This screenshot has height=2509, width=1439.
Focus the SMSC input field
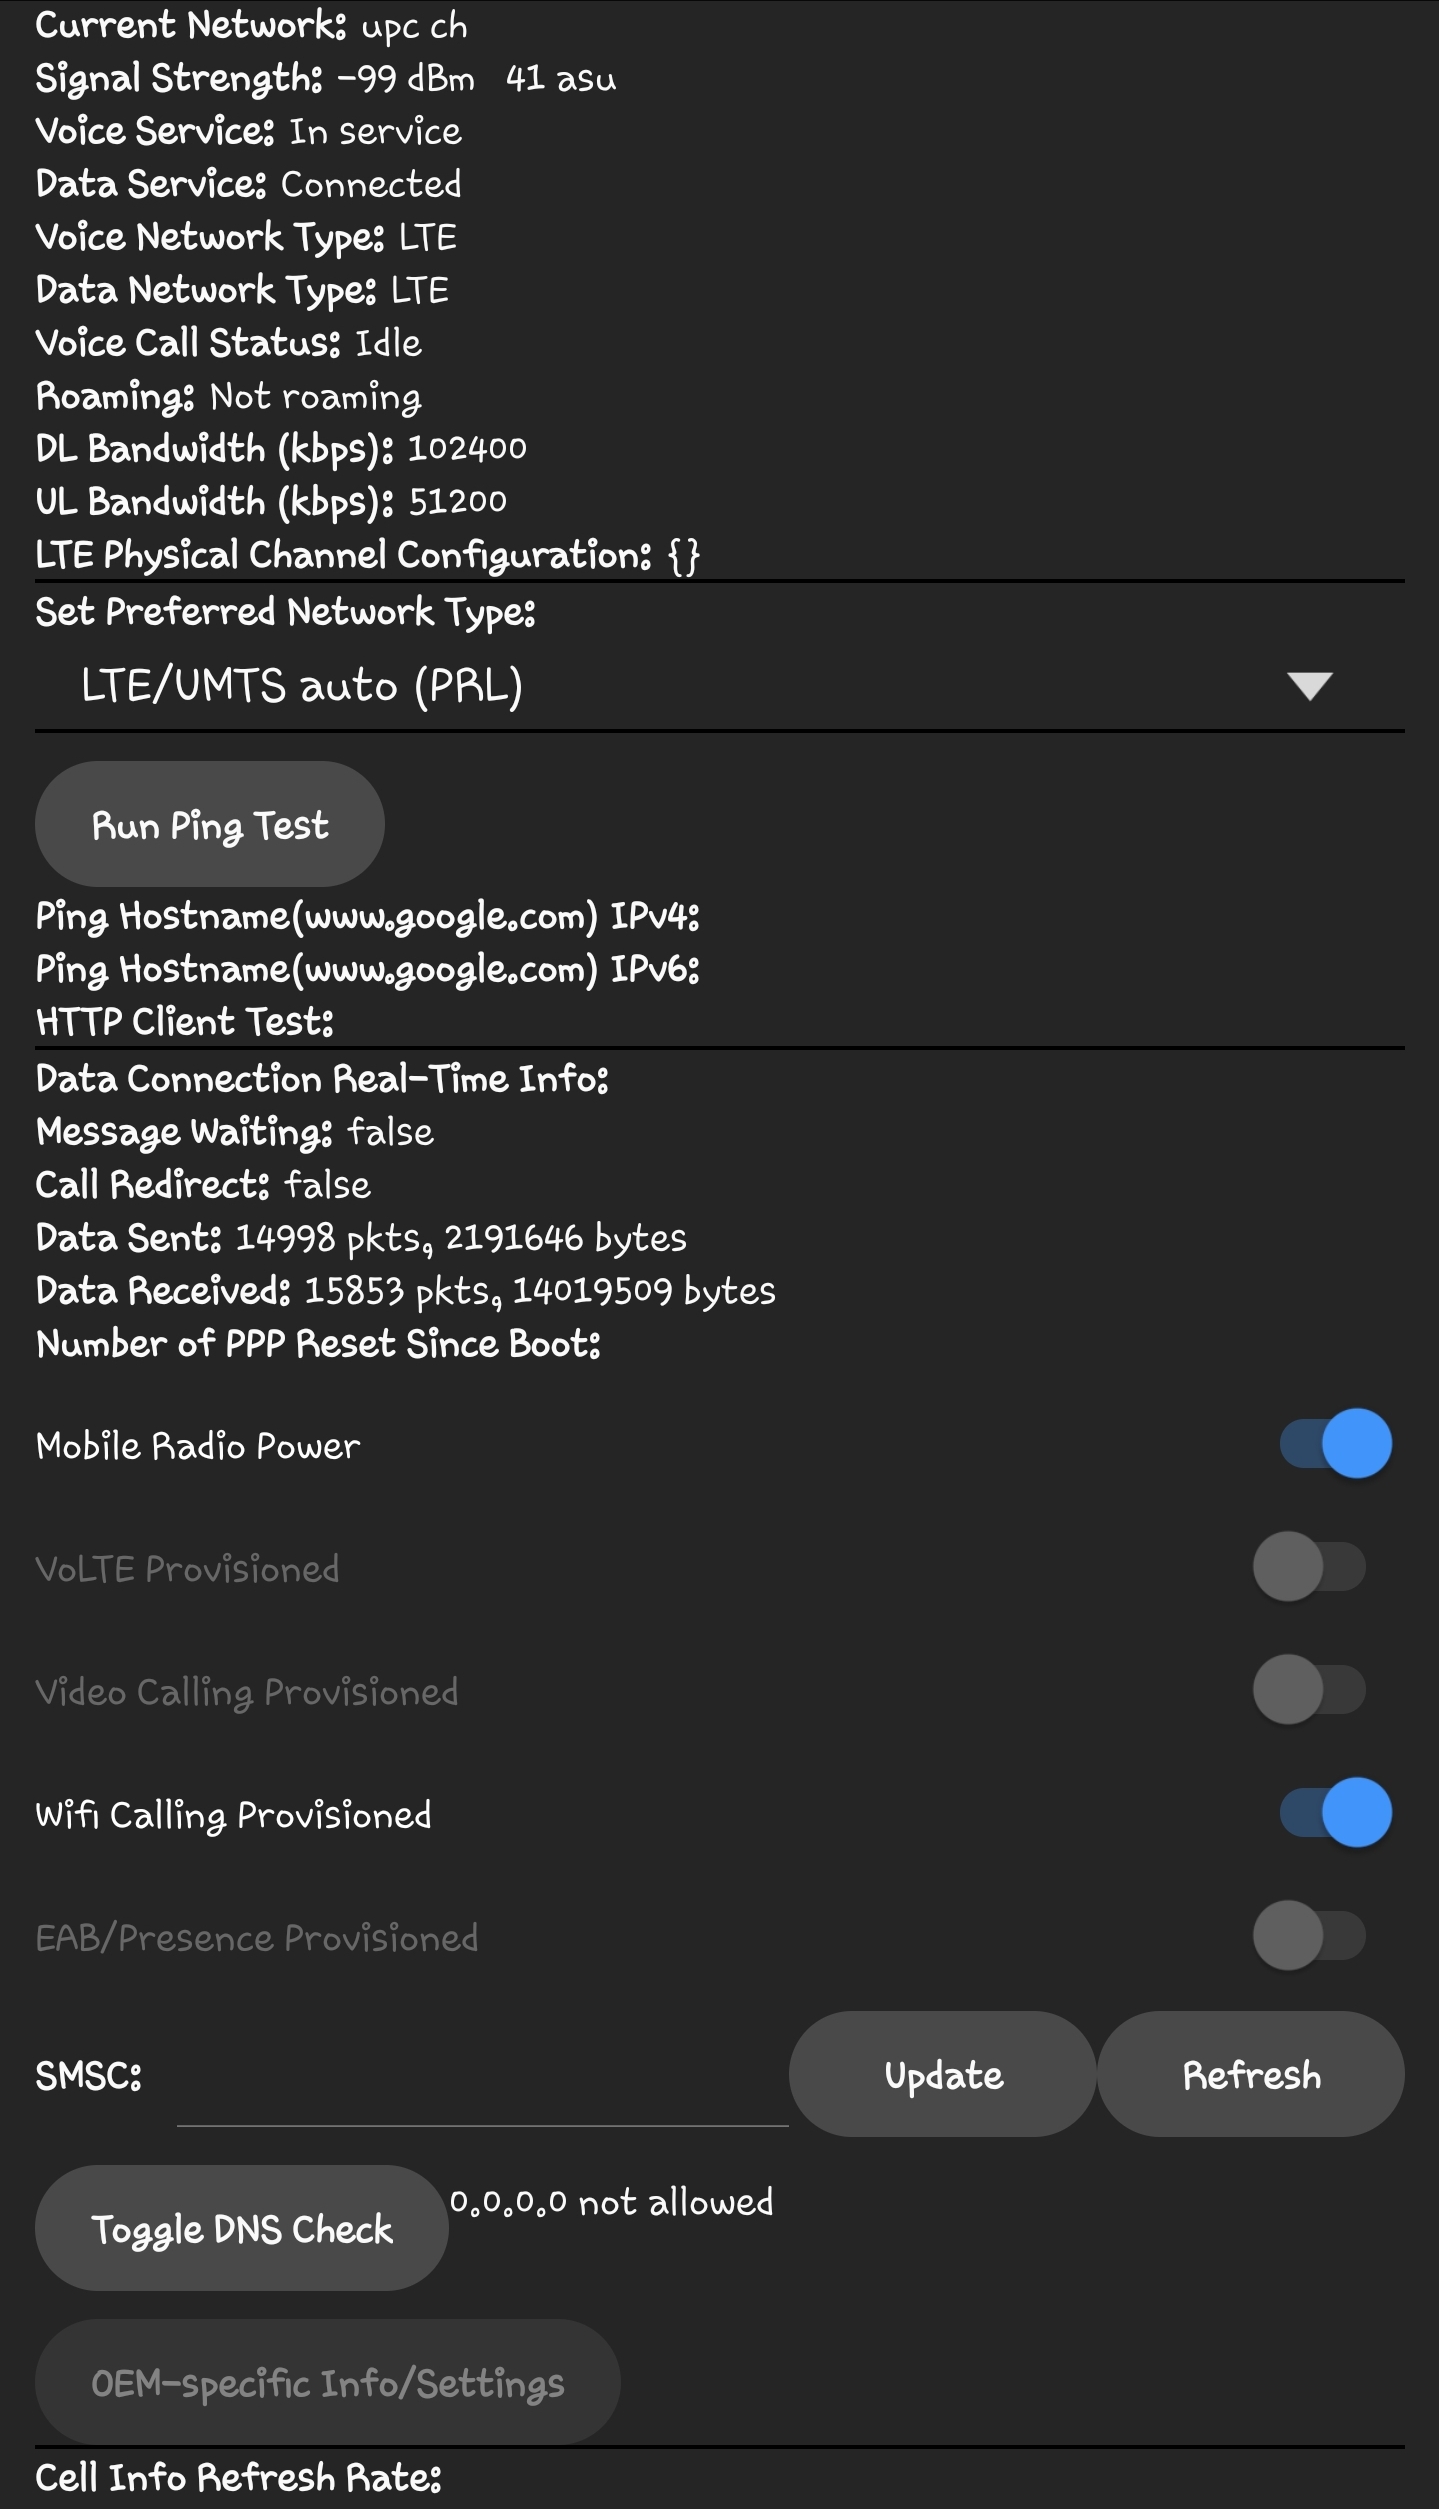pos(482,2090)
